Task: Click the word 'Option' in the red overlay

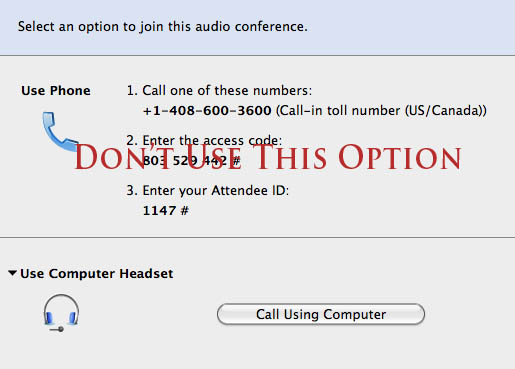Action: coord(400,157)
